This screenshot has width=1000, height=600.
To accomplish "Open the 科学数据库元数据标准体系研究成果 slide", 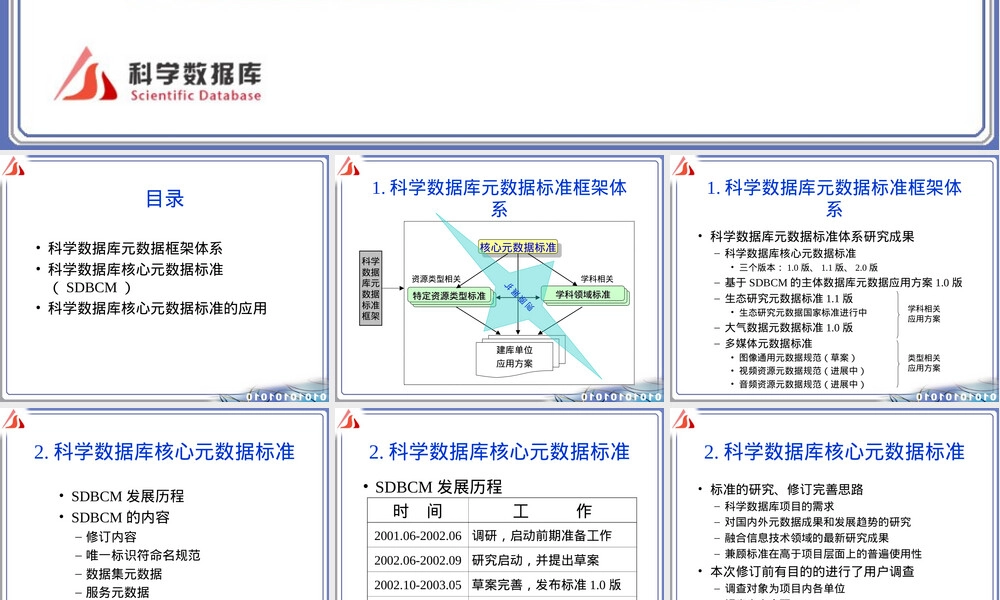I will coord(834,277).
